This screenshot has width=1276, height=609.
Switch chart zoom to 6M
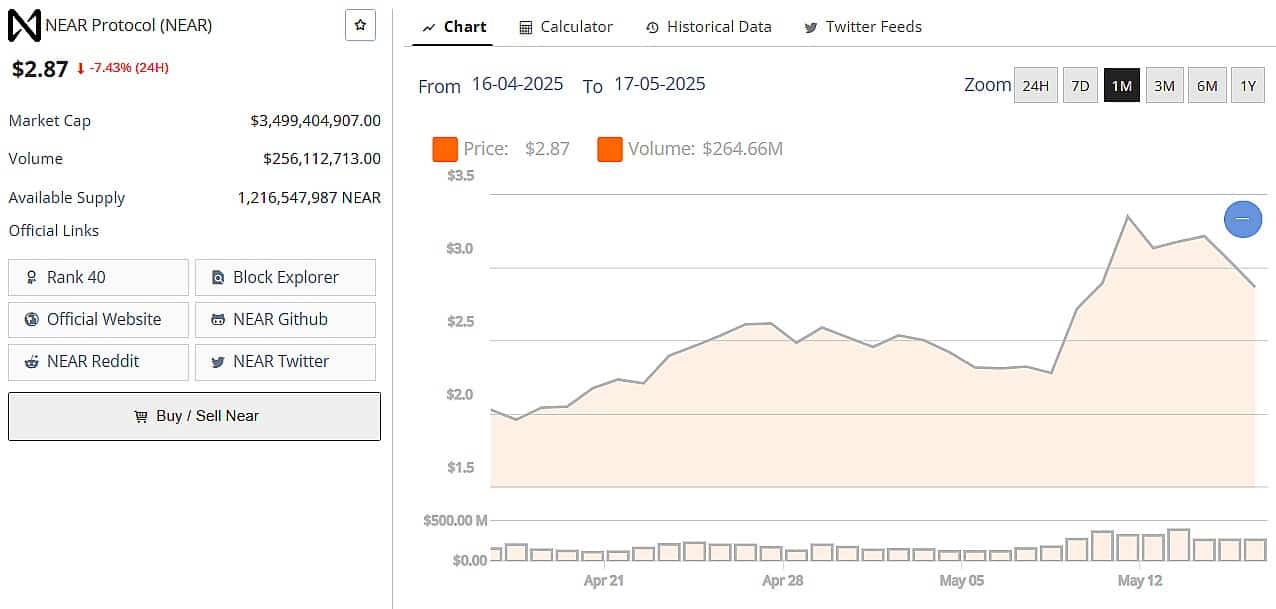click(1207, 86)
